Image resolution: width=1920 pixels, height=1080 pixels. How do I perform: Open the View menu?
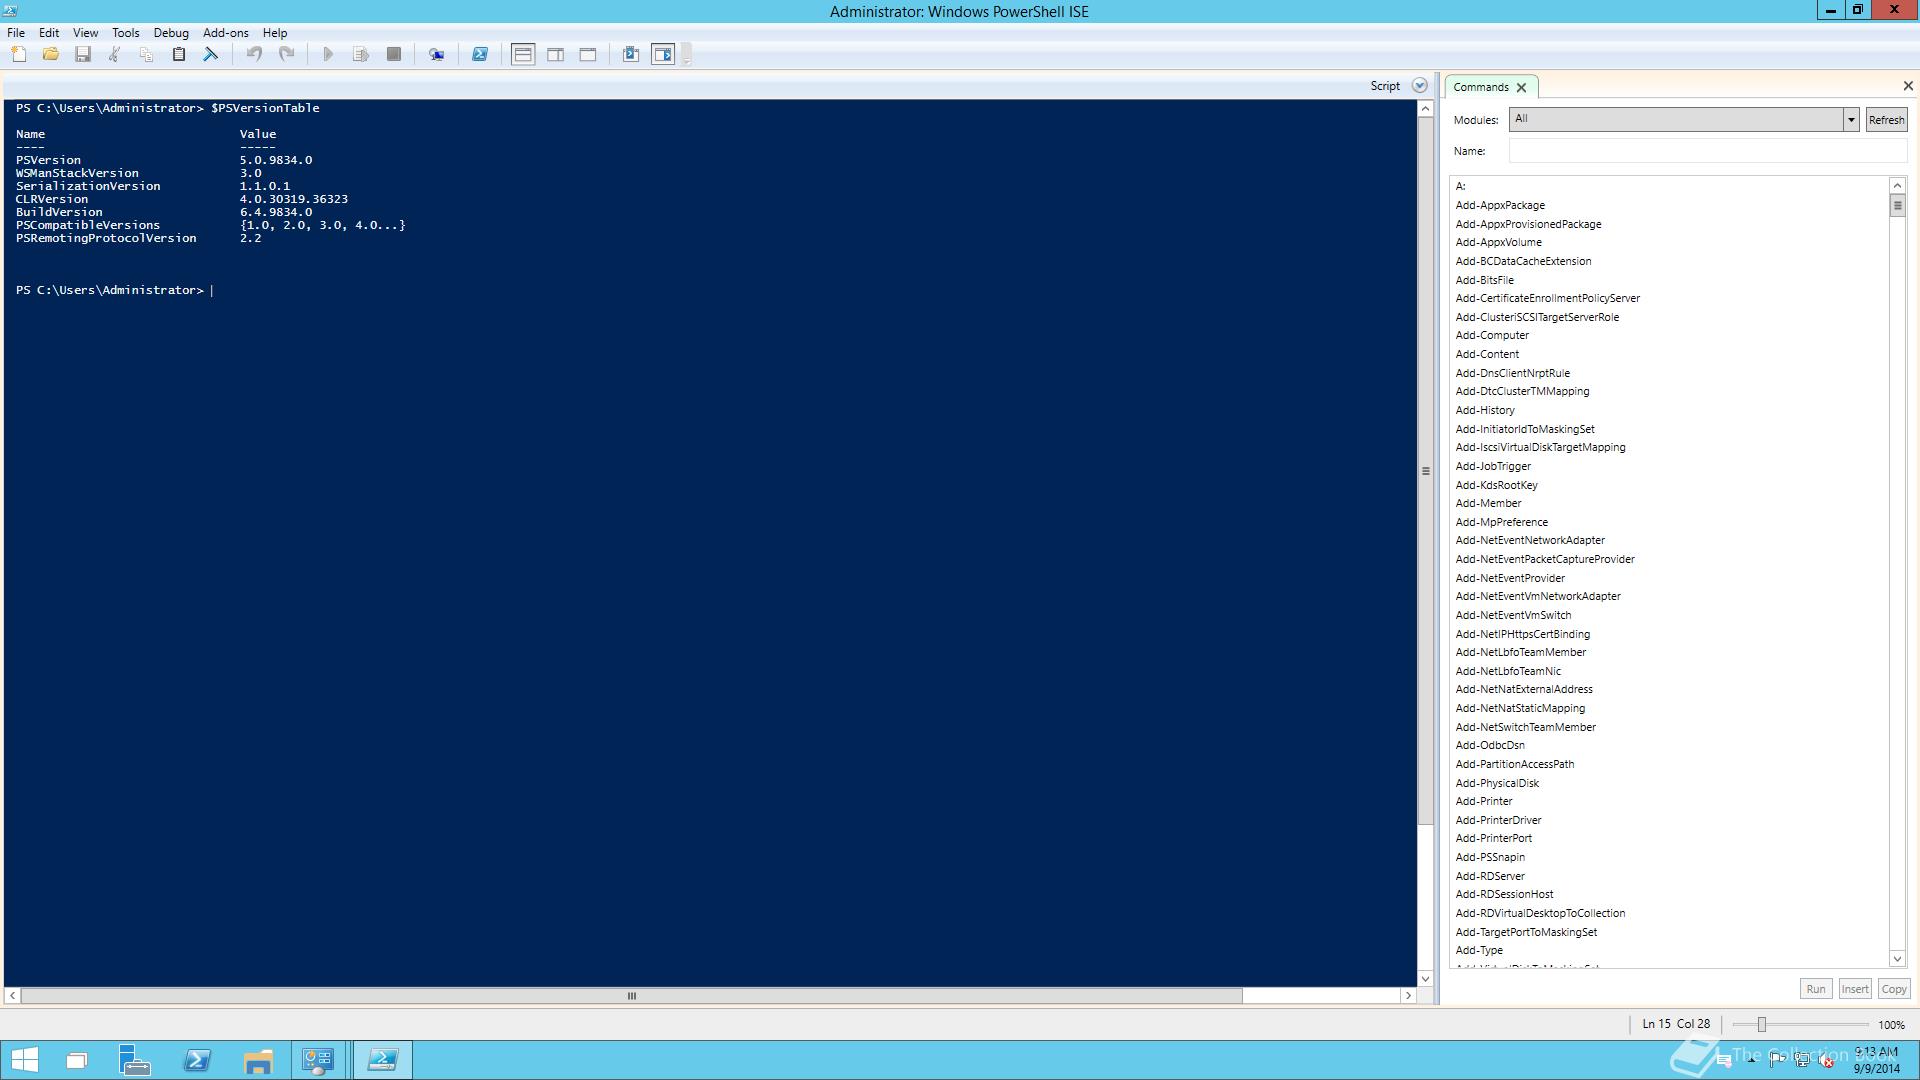click(85, 33)
